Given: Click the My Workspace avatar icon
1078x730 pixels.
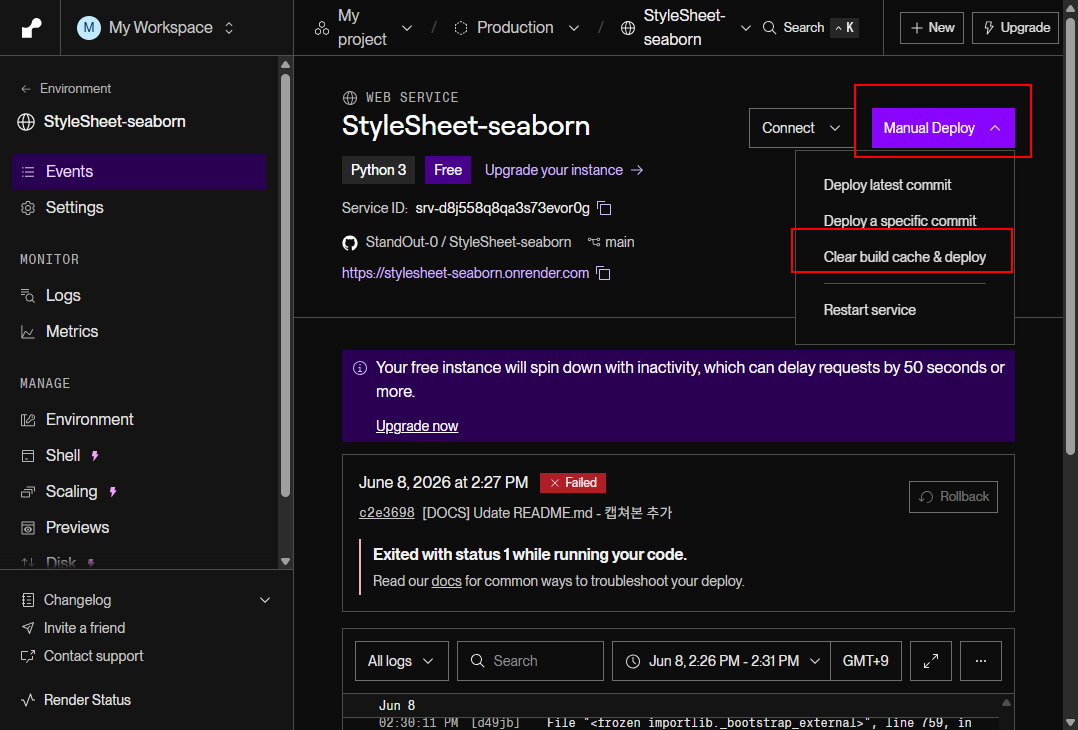Looking at the screenshot, I should (89, 27).
